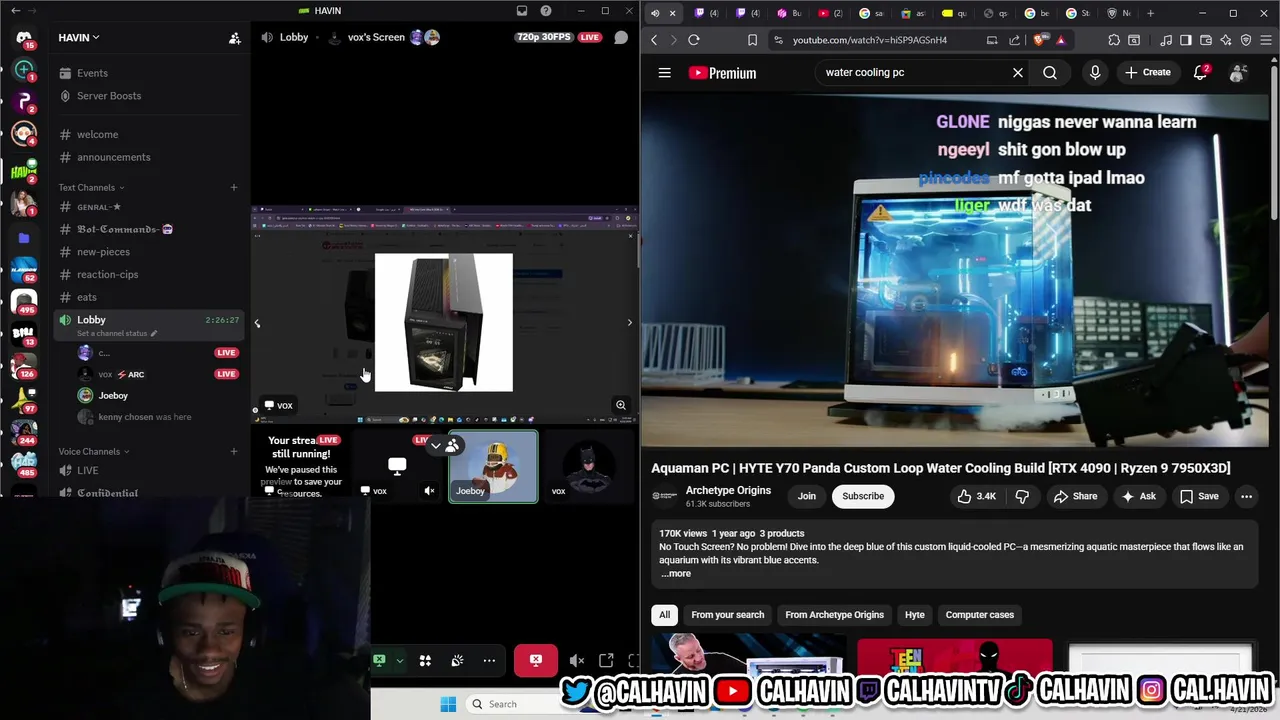
Task: Open HAVIN server dropdown menu
Action: pos(79,38)
